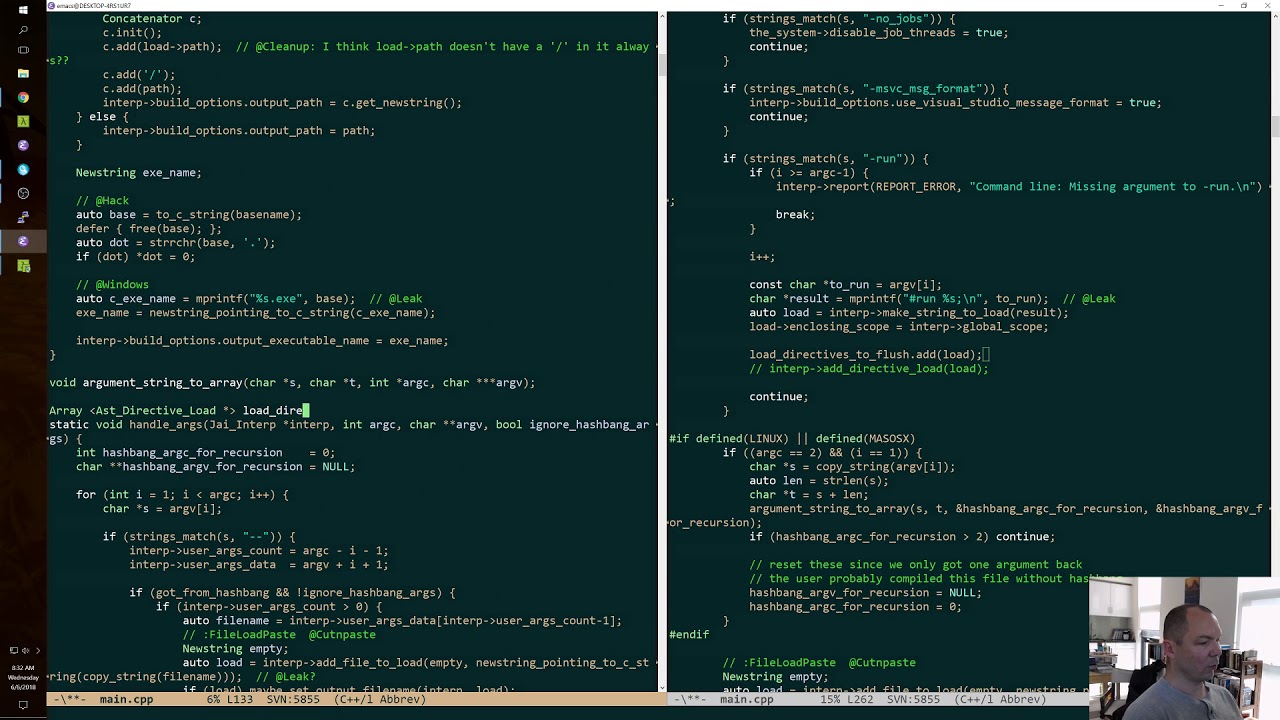Open File Explorer from the taskbar
This screenshot has width=1280, height=720.
(x=23, y=74)
